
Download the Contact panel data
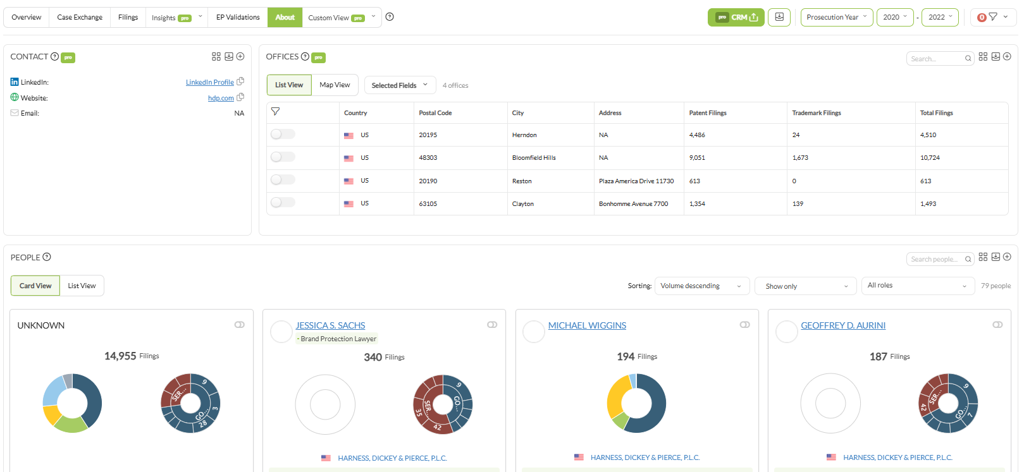(229, 57)
